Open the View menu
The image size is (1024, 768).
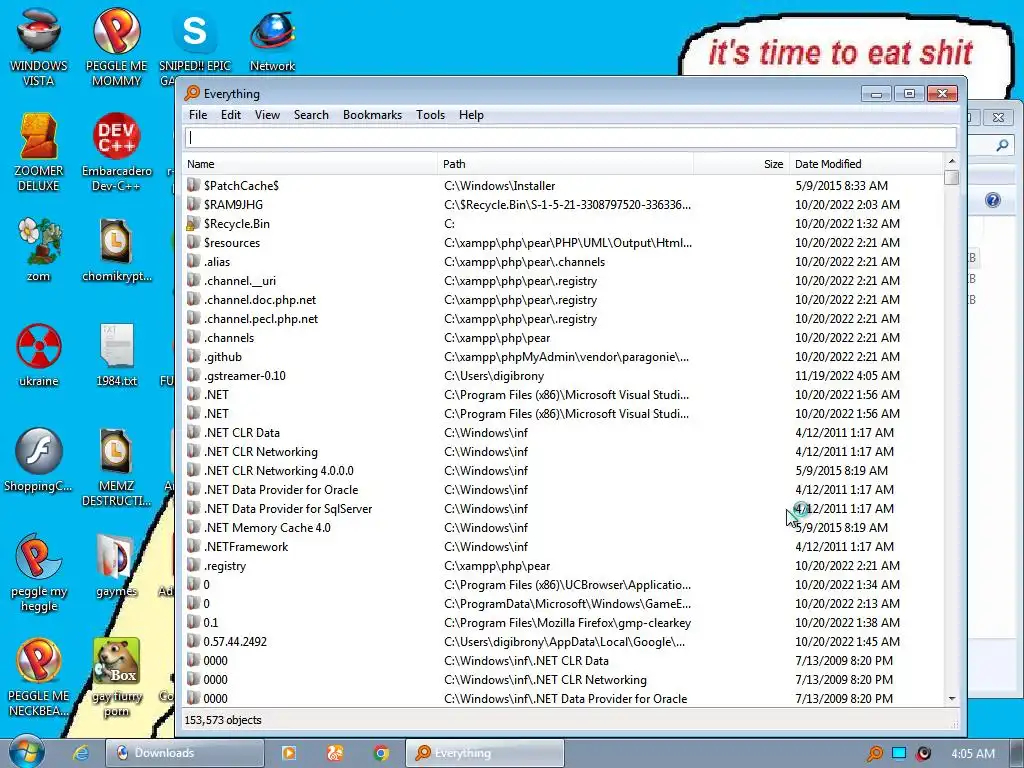click(267, 115)
